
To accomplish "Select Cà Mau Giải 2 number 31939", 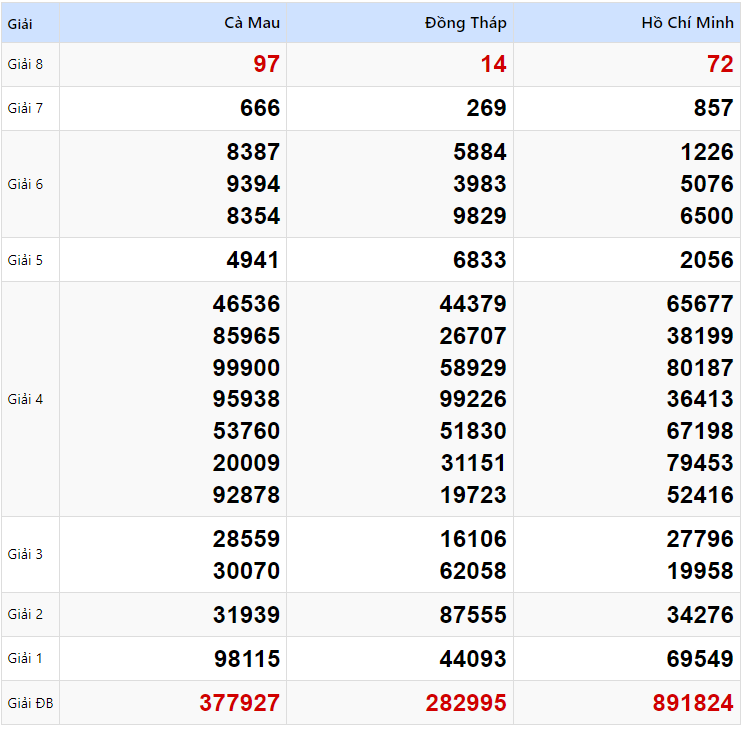I will click(x=246, y=615).
